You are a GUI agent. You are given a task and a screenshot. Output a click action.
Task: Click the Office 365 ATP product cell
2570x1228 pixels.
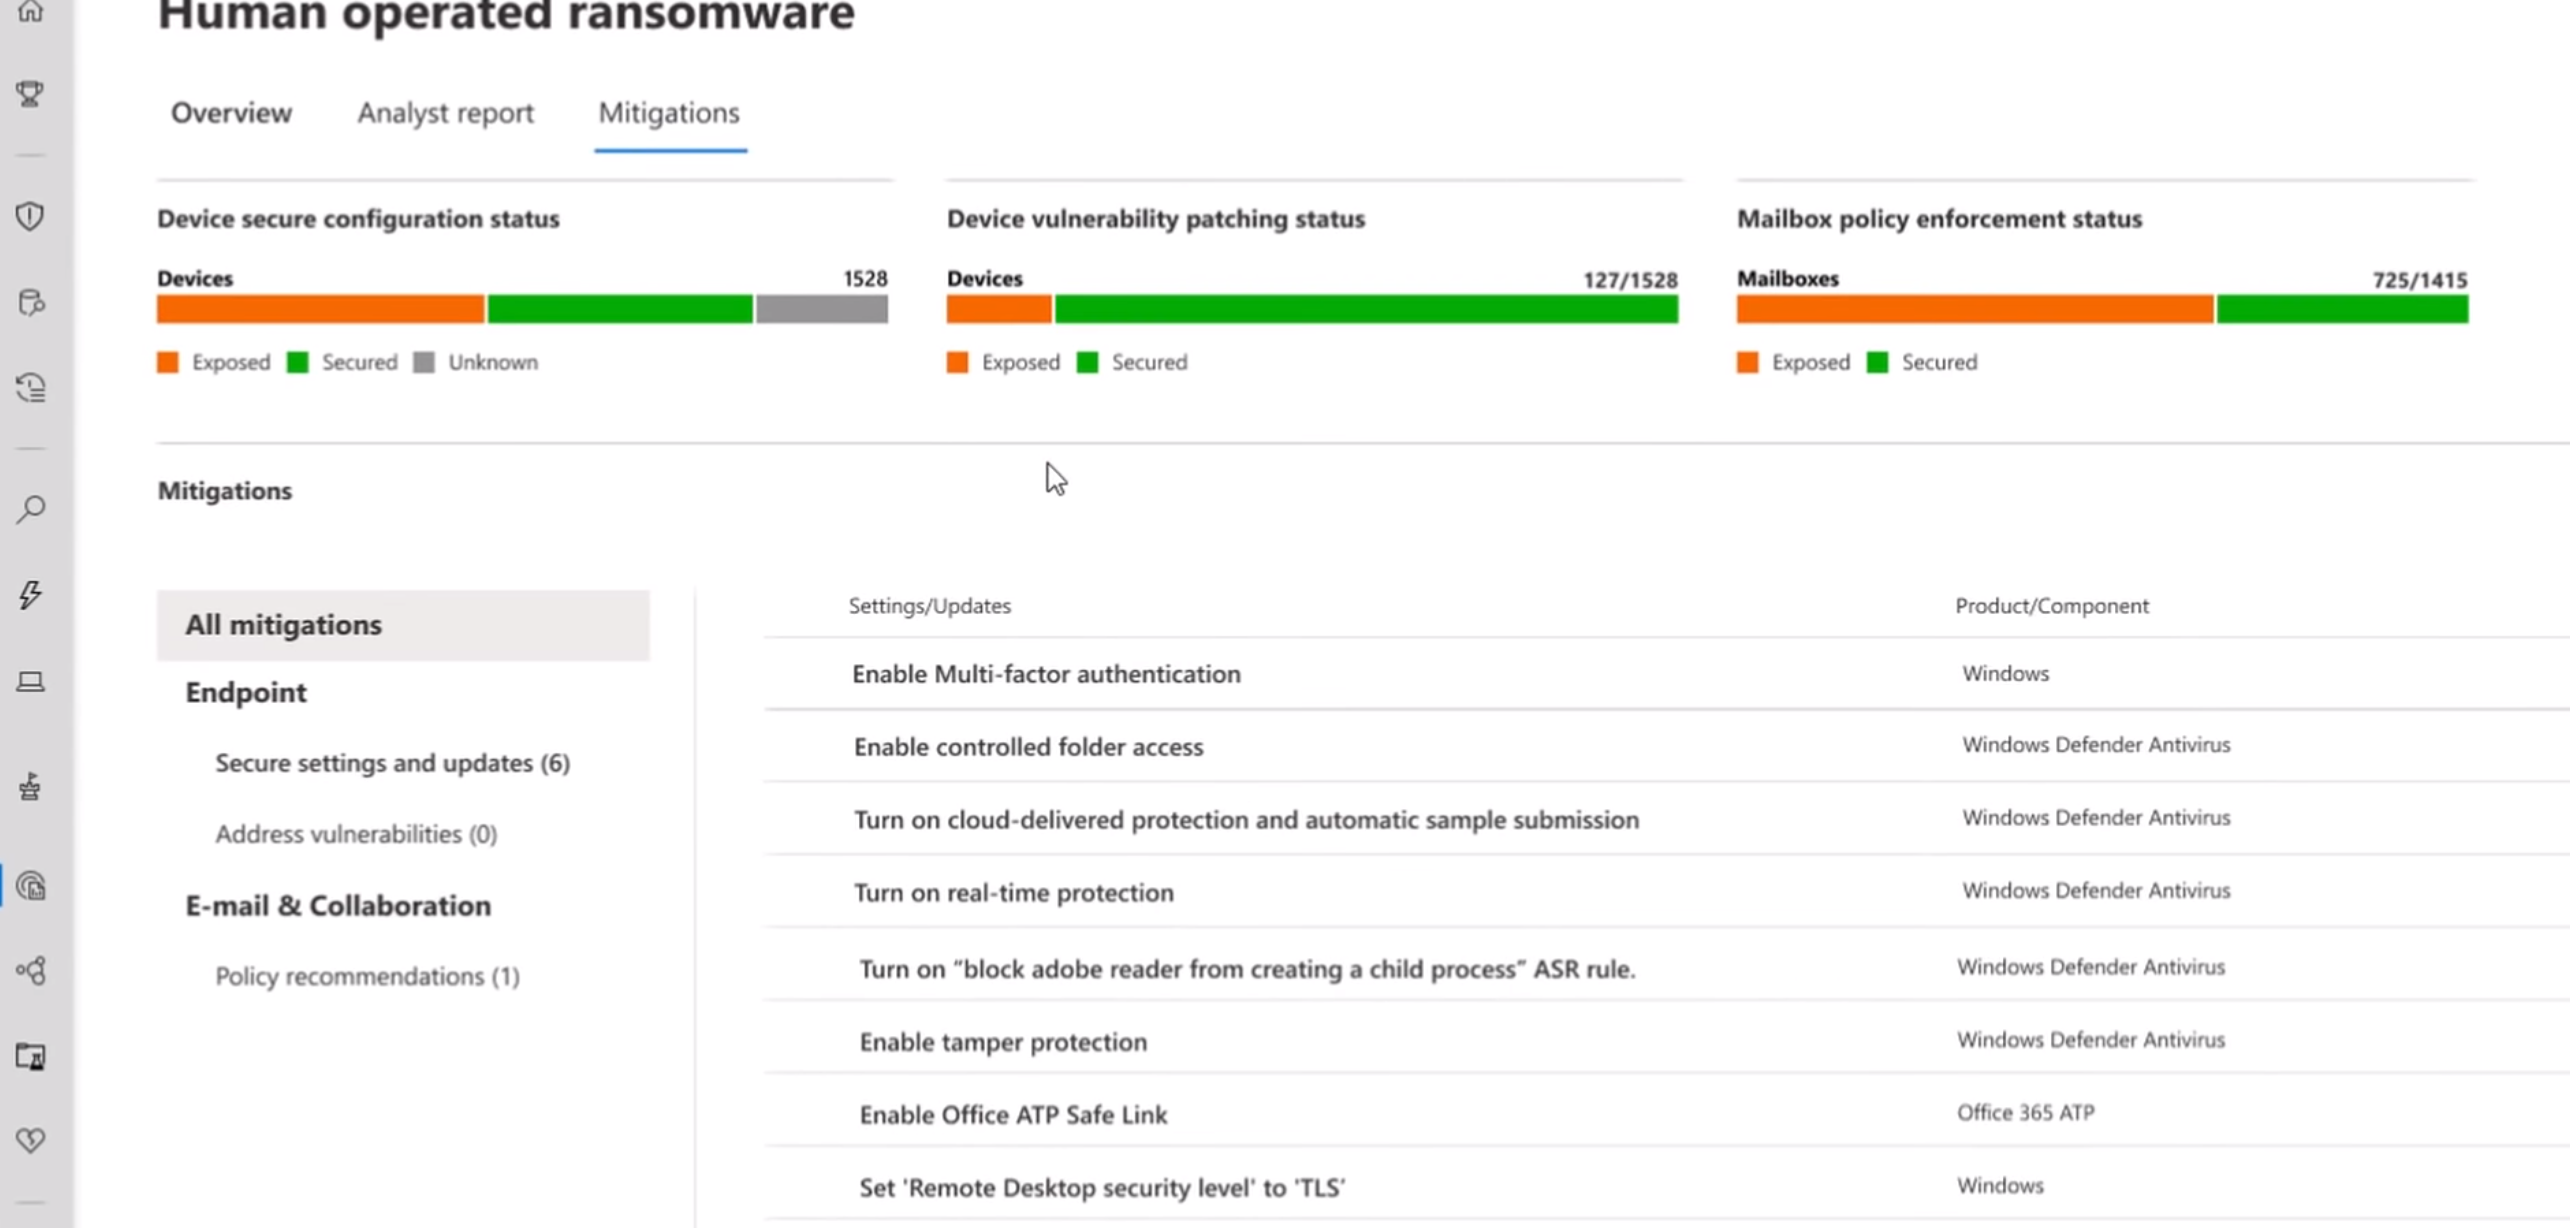click(x=2025, y=1113)
